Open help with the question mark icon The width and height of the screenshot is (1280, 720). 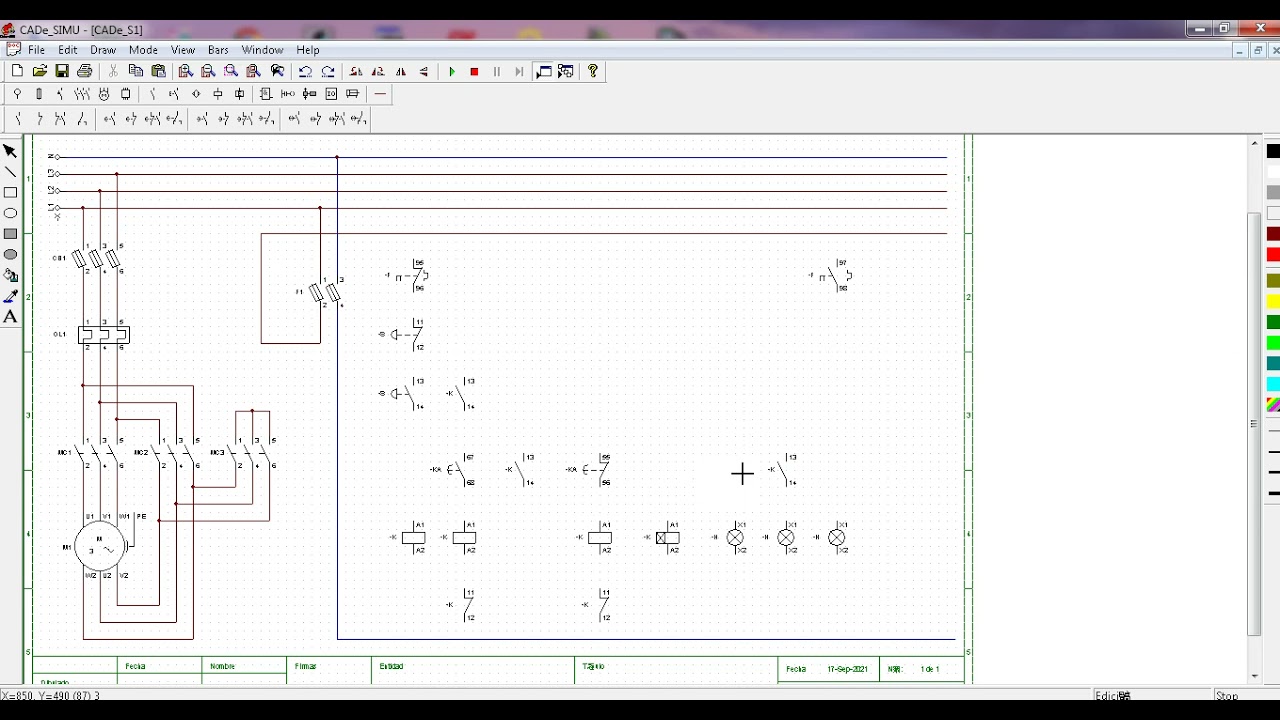[x=593, y=71]
